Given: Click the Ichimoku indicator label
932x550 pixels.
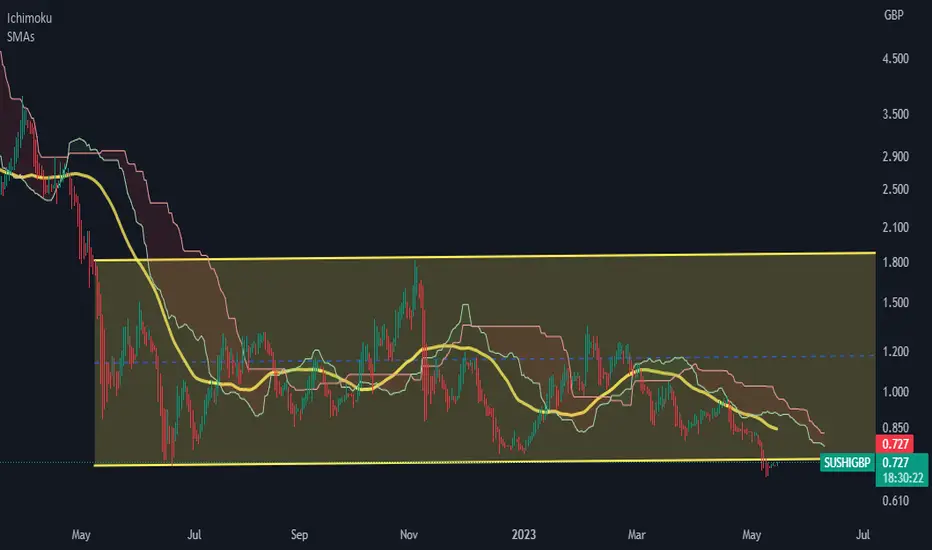Looking at the screenshot, I should (29, 18).
